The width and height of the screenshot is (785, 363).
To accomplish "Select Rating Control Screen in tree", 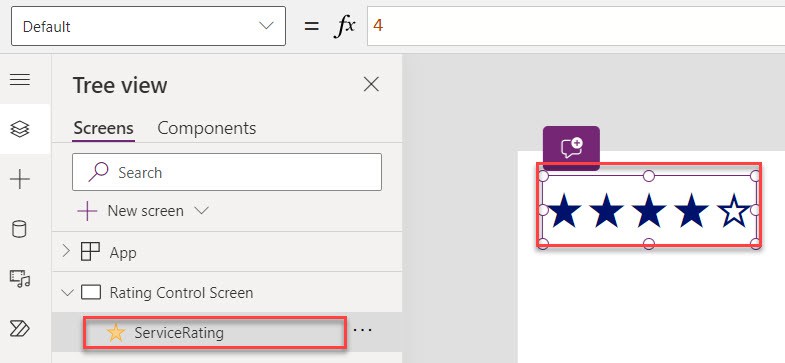I will click(181, 292).
